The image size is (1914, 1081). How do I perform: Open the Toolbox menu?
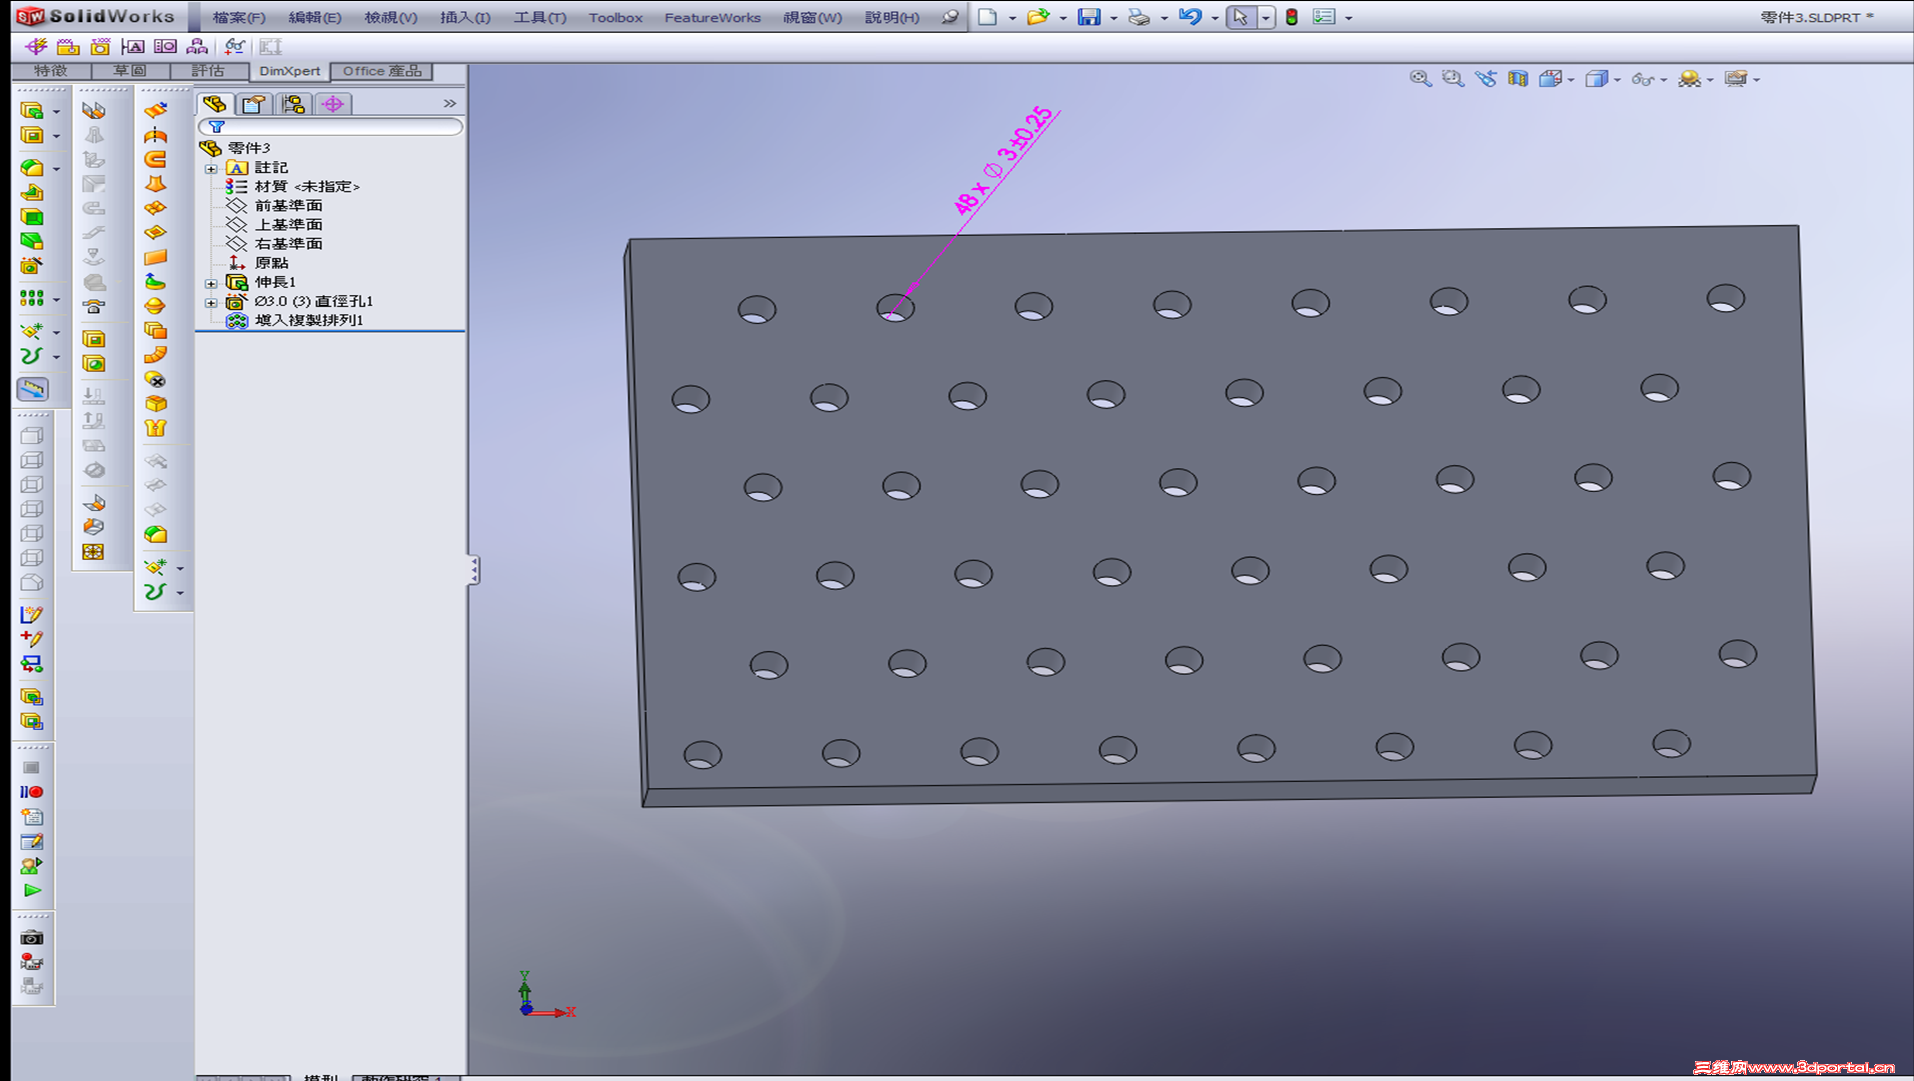tap(616, 17)
